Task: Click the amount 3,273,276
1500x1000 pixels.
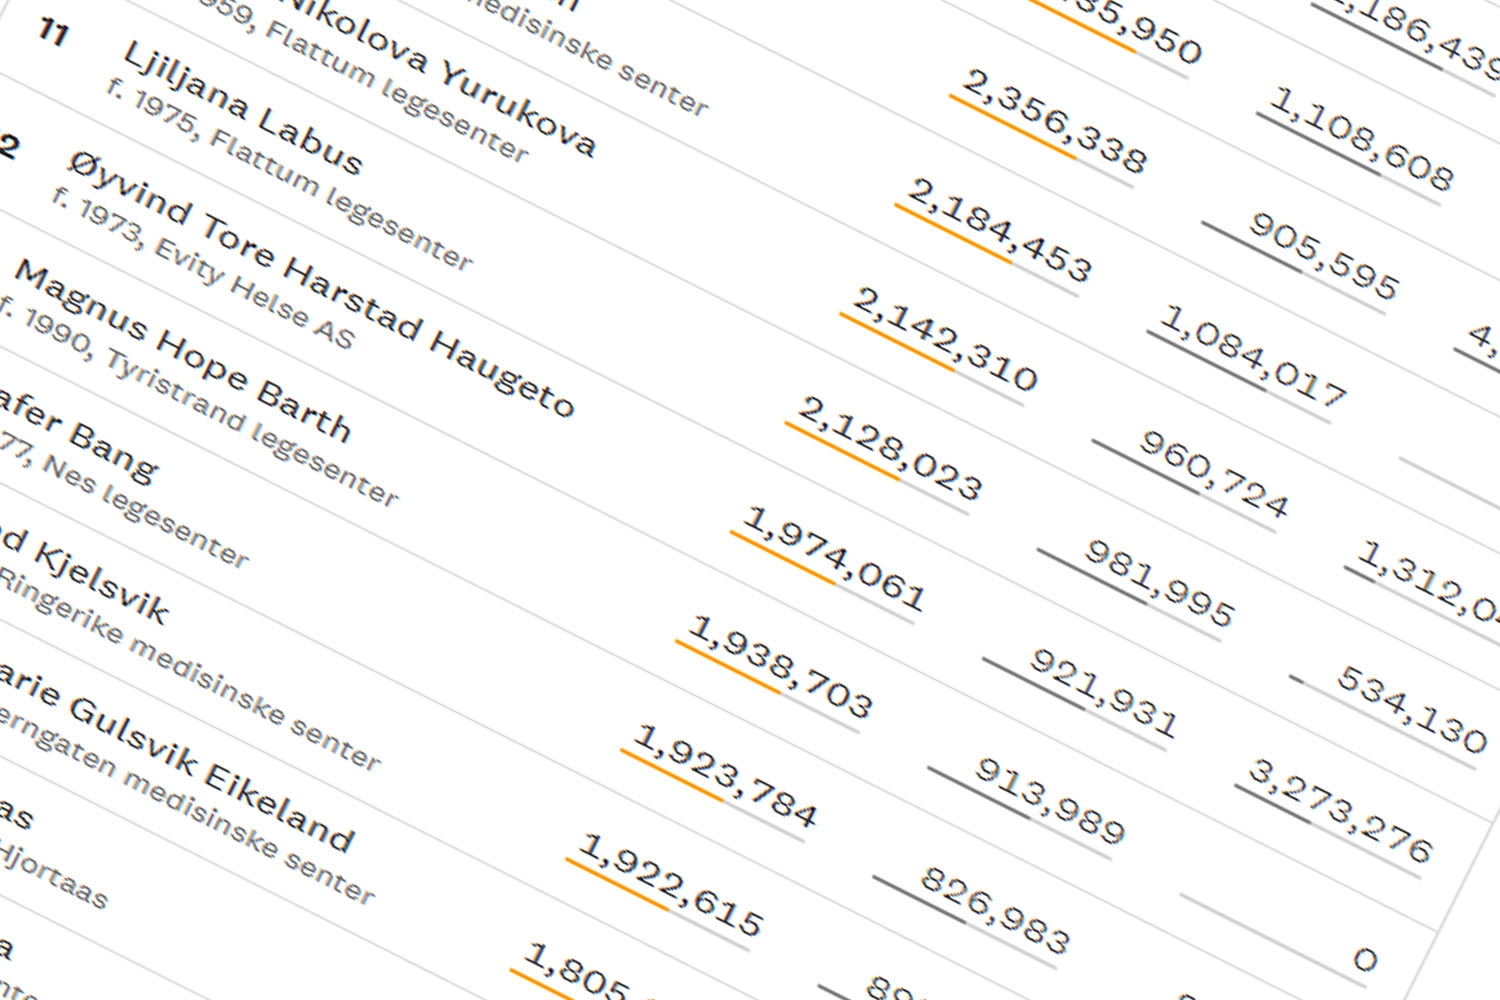Action: (1340, 811)
